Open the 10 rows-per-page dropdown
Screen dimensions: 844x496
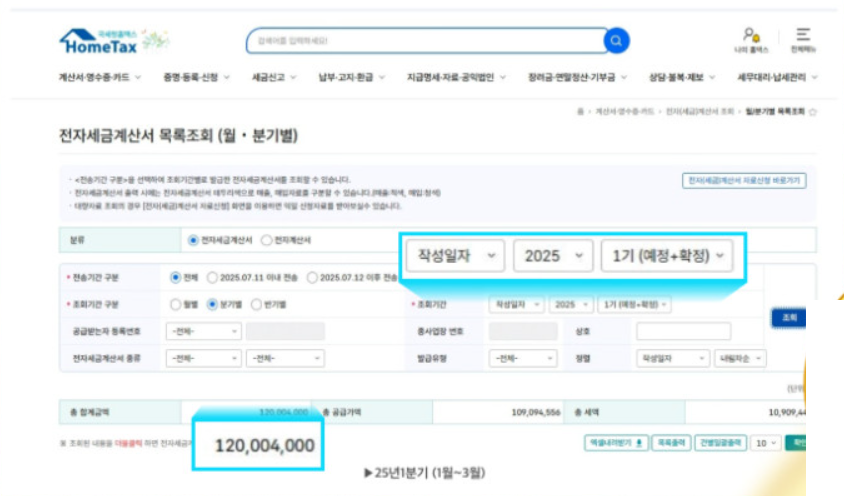pyautogui.click(x=765, y=443)
